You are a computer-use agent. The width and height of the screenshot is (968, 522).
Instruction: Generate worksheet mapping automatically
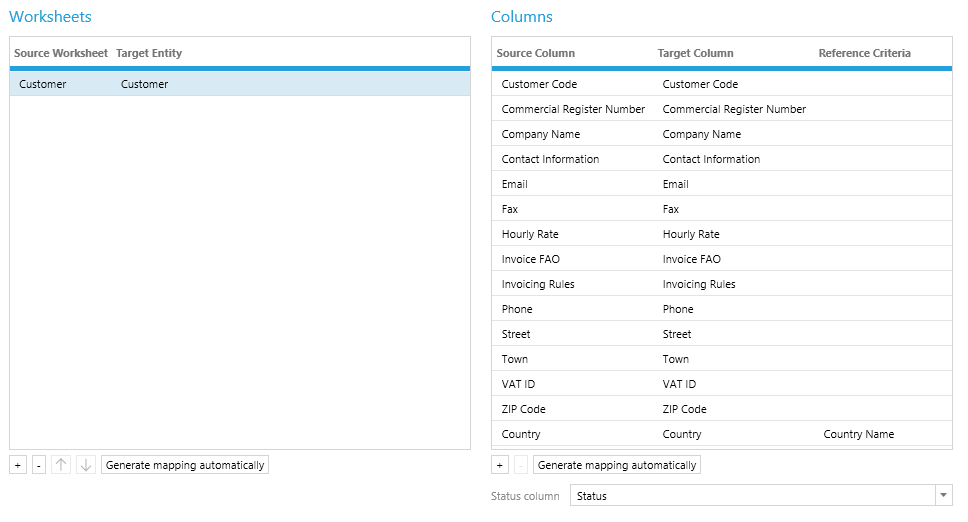click(185, 465)
